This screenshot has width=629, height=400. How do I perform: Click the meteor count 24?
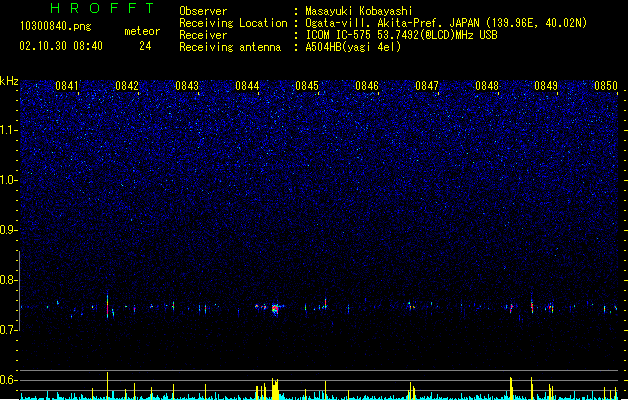[x=145, y=46]
